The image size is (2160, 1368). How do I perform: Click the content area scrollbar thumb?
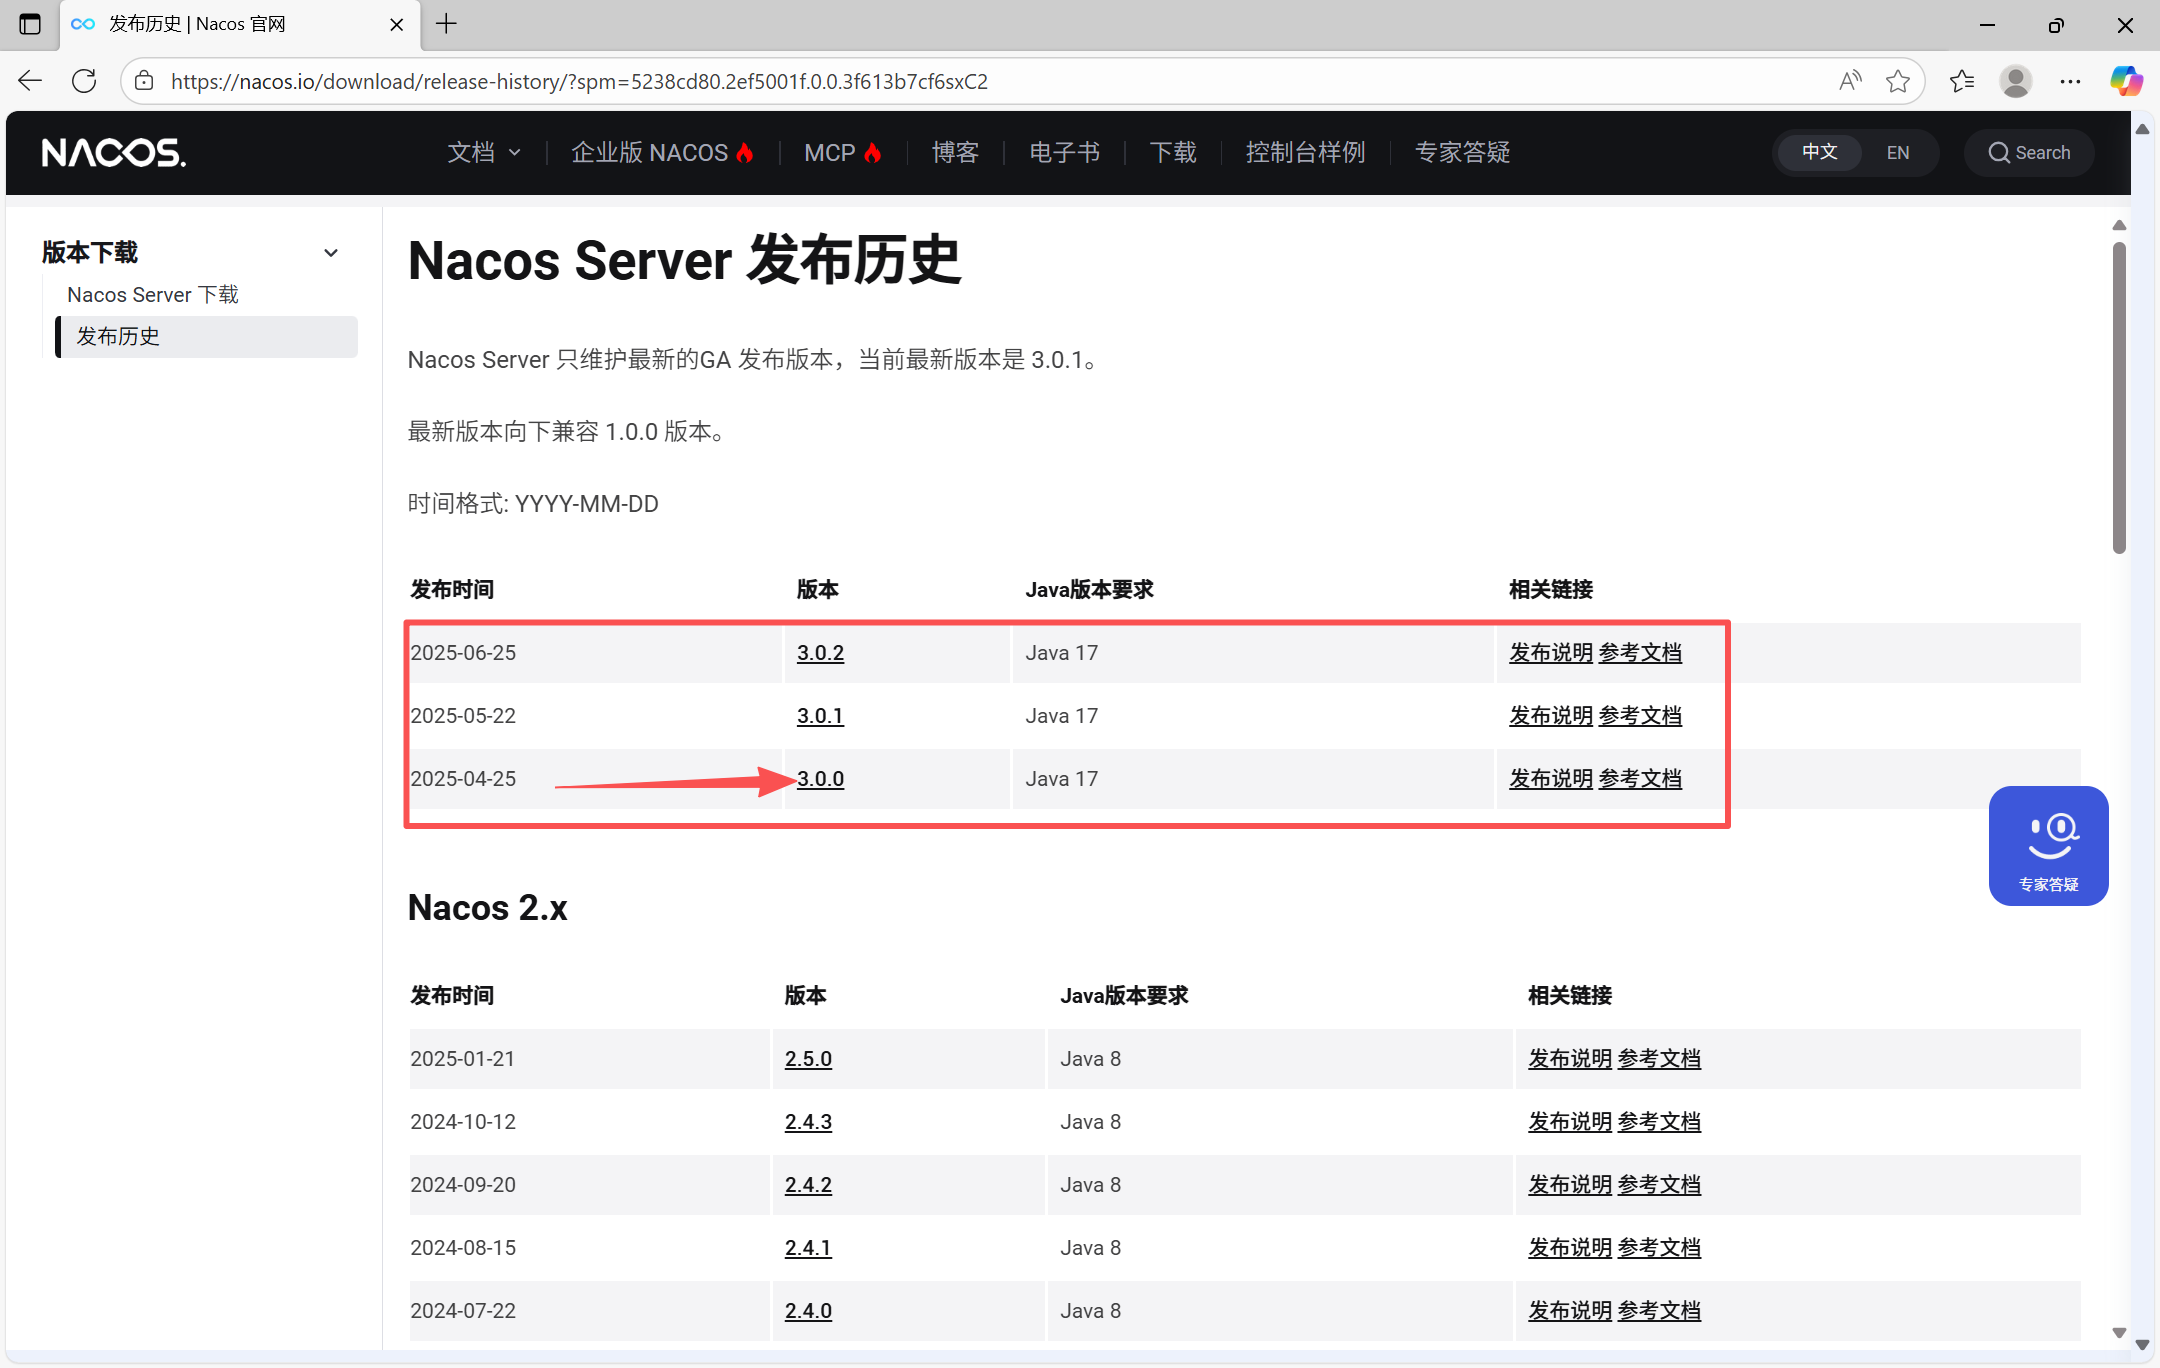(x=2119, y=397)
